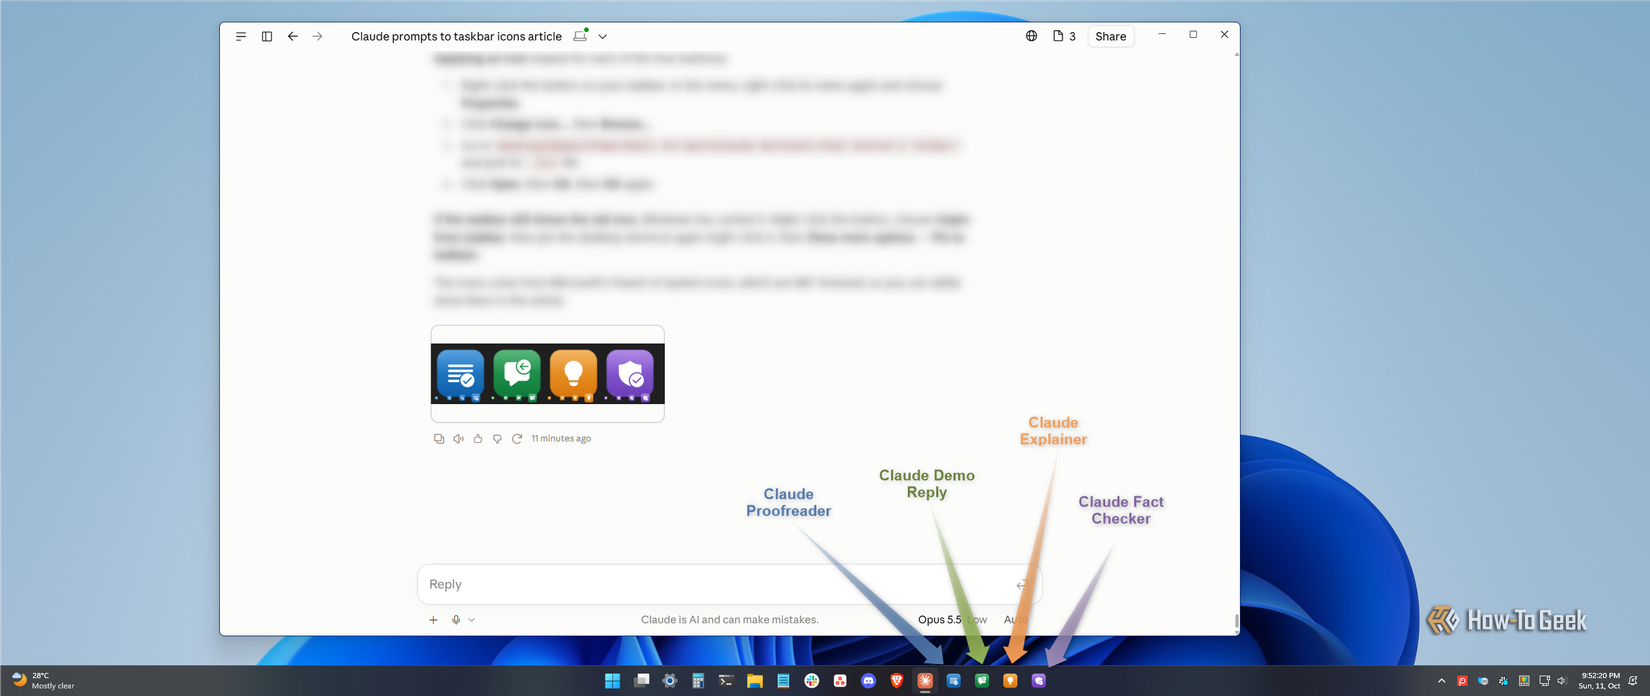Expand the microphone options chevron
The height and width of the screenshot is (696, 1650).
(x=472, y=620)
